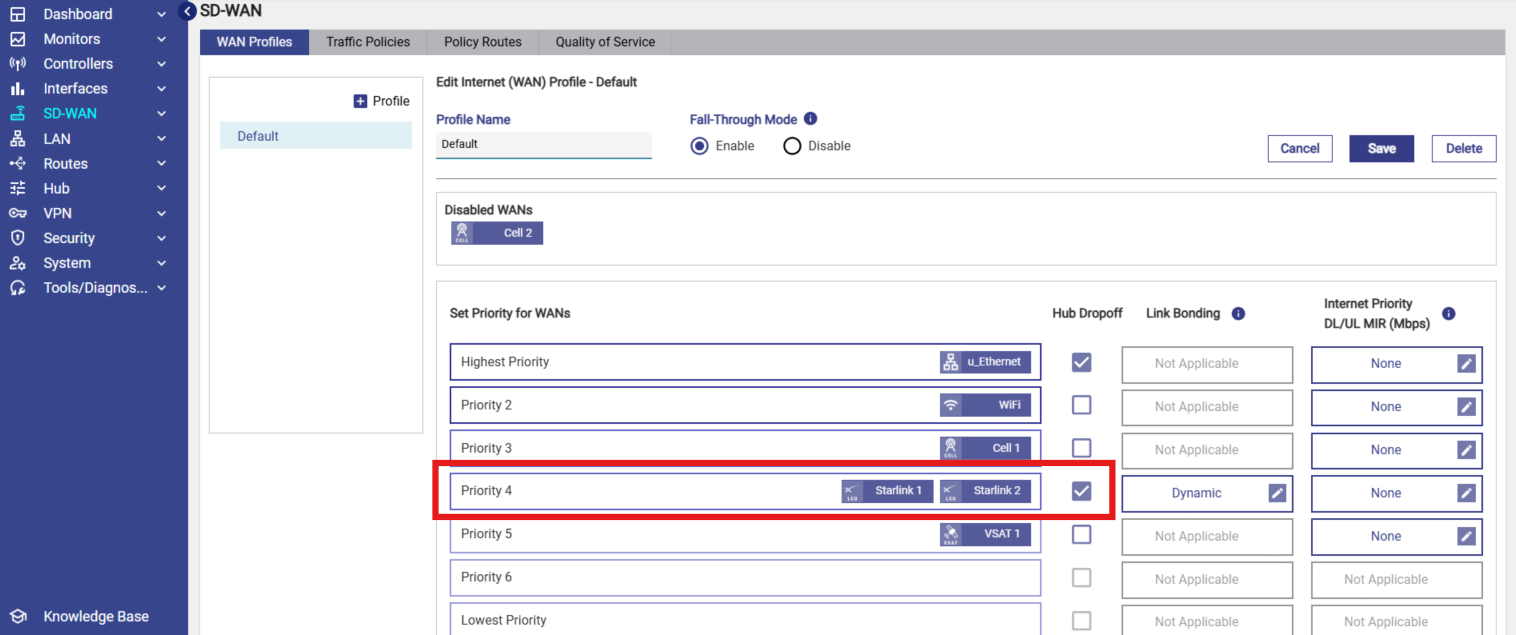The height and width of the screenshot is (635, 1516).
Task: Select Disable for Fall-Through Mode
Action: [x=793, y=146]
